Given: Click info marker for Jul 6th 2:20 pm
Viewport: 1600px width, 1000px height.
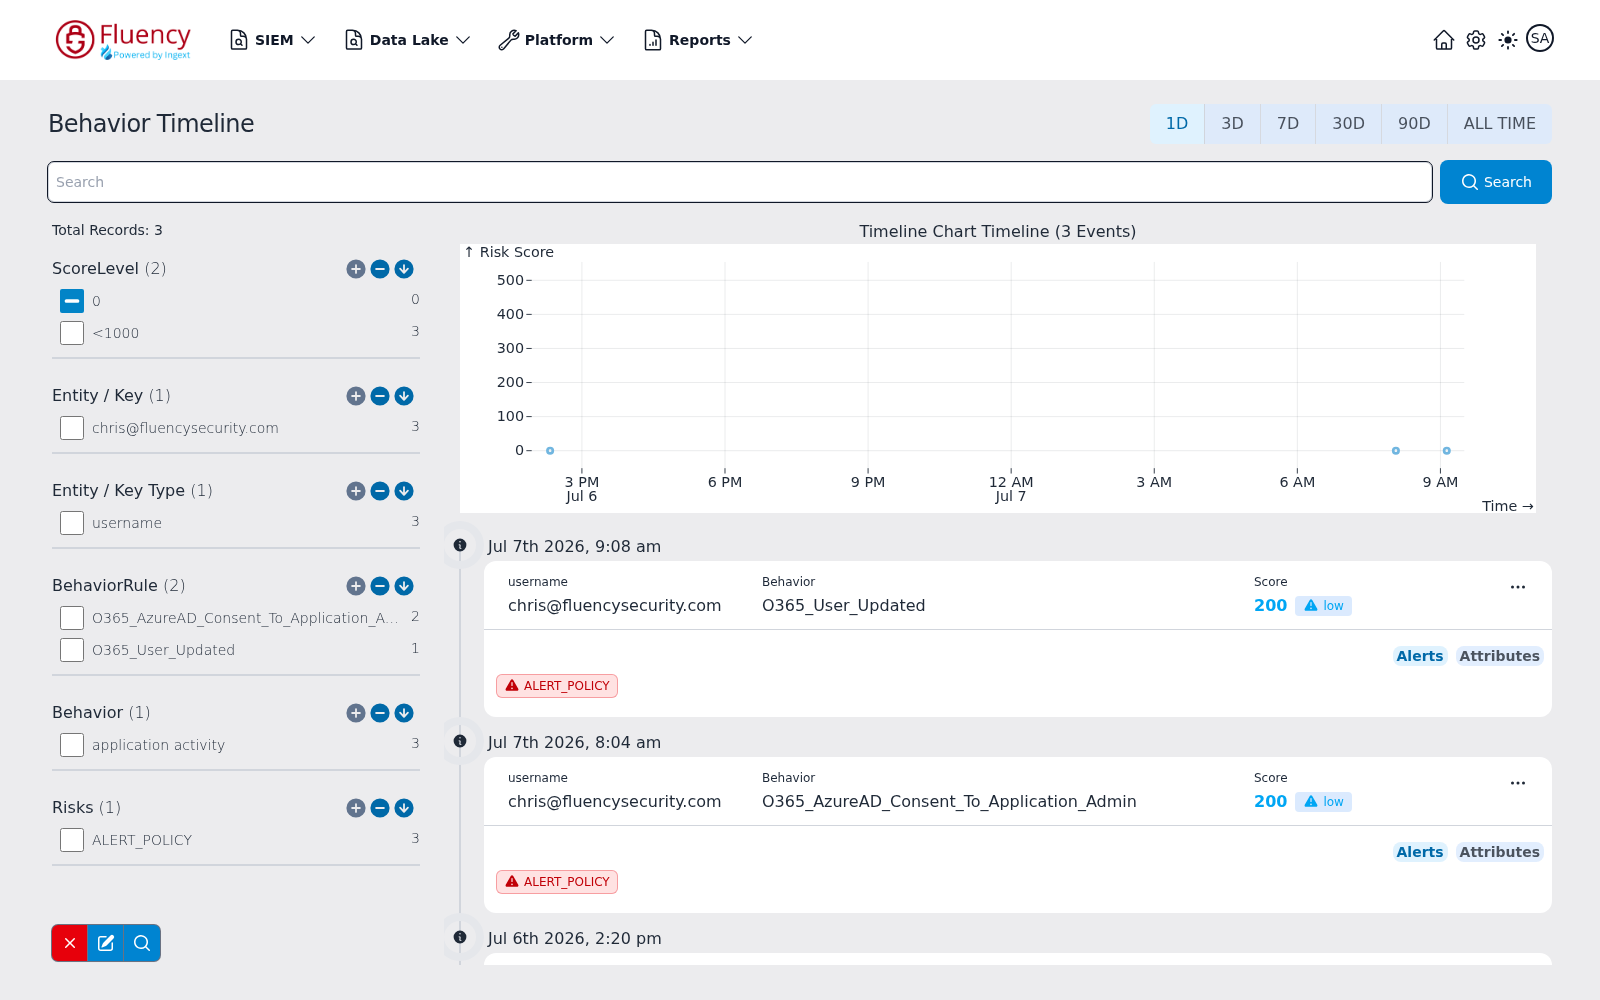Looking at the screenshot, I should click(x=460, y=937).
